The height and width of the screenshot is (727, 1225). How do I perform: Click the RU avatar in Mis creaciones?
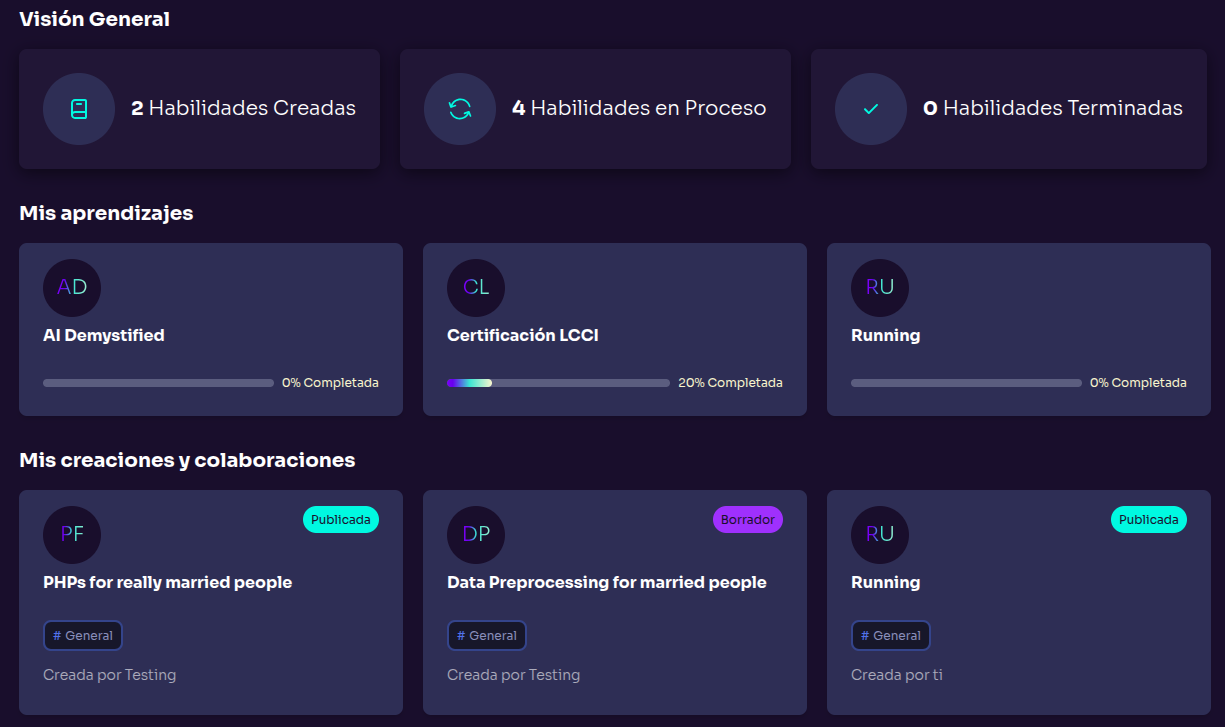point(880,535)
